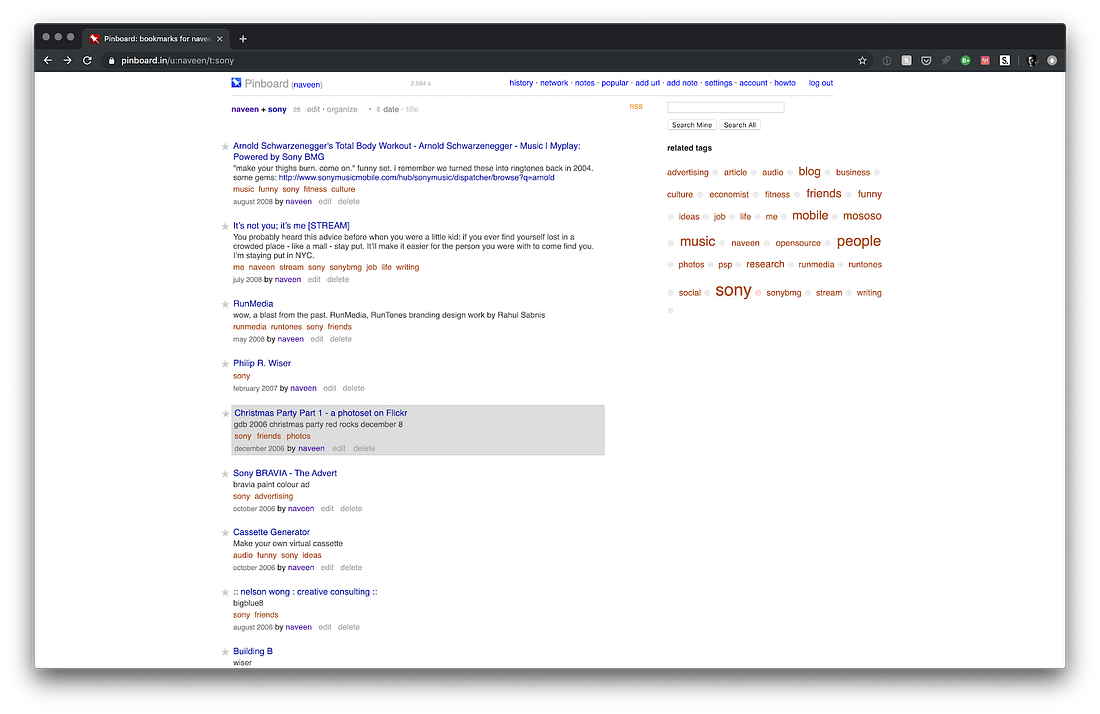Star the nelson wong creative consulting bookmark
The width and height of the screenshot is (1100, 714).
(x=225, y=593)
